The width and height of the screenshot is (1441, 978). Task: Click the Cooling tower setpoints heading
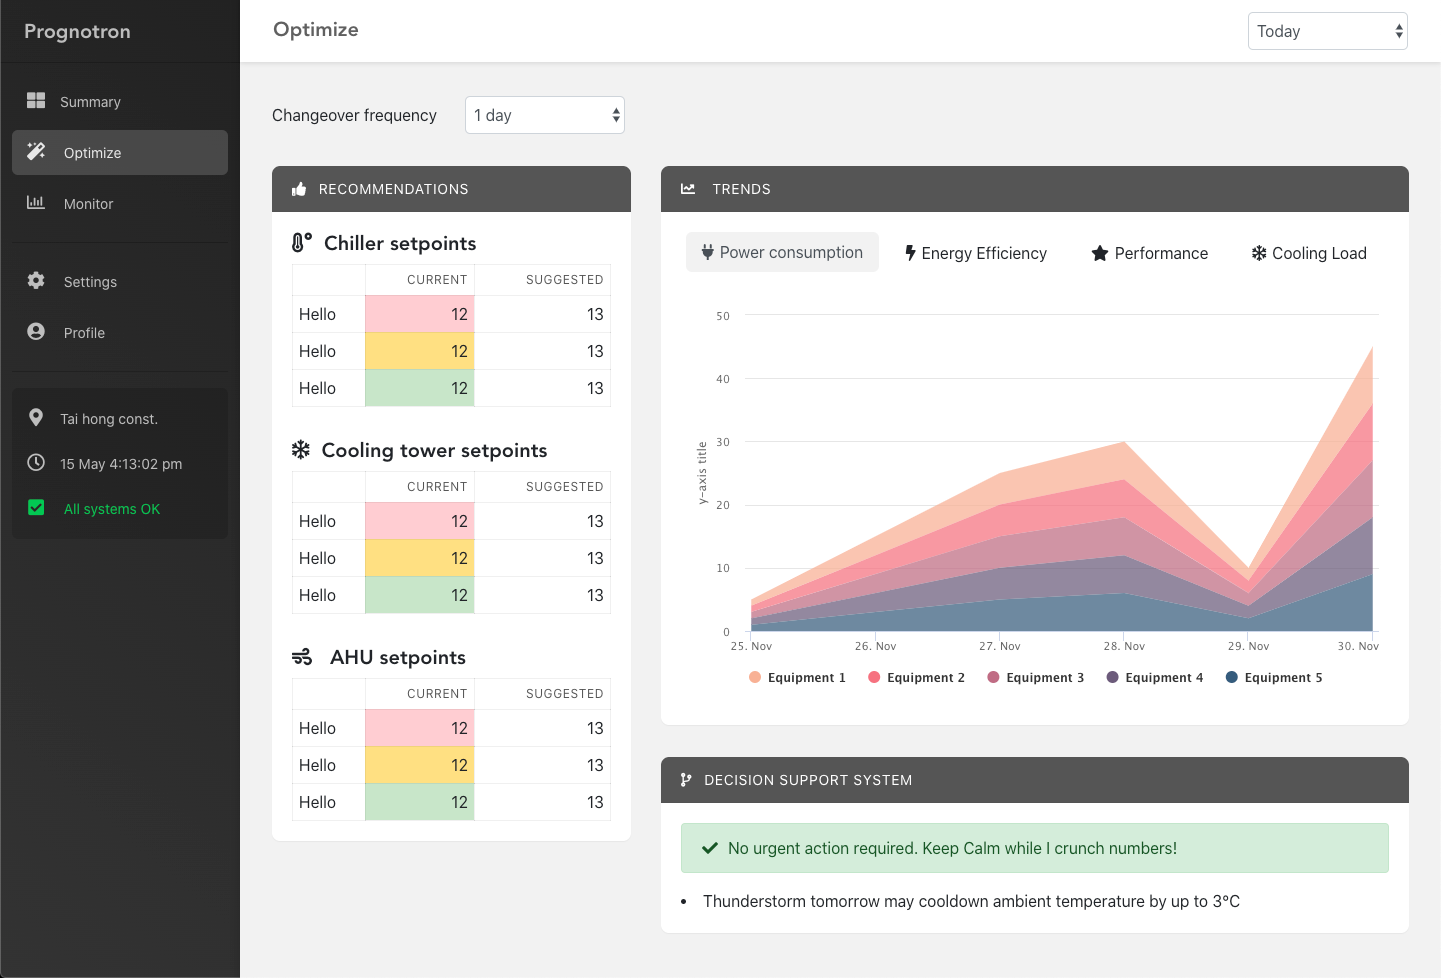pyautogui.click(x=434, y=450)
